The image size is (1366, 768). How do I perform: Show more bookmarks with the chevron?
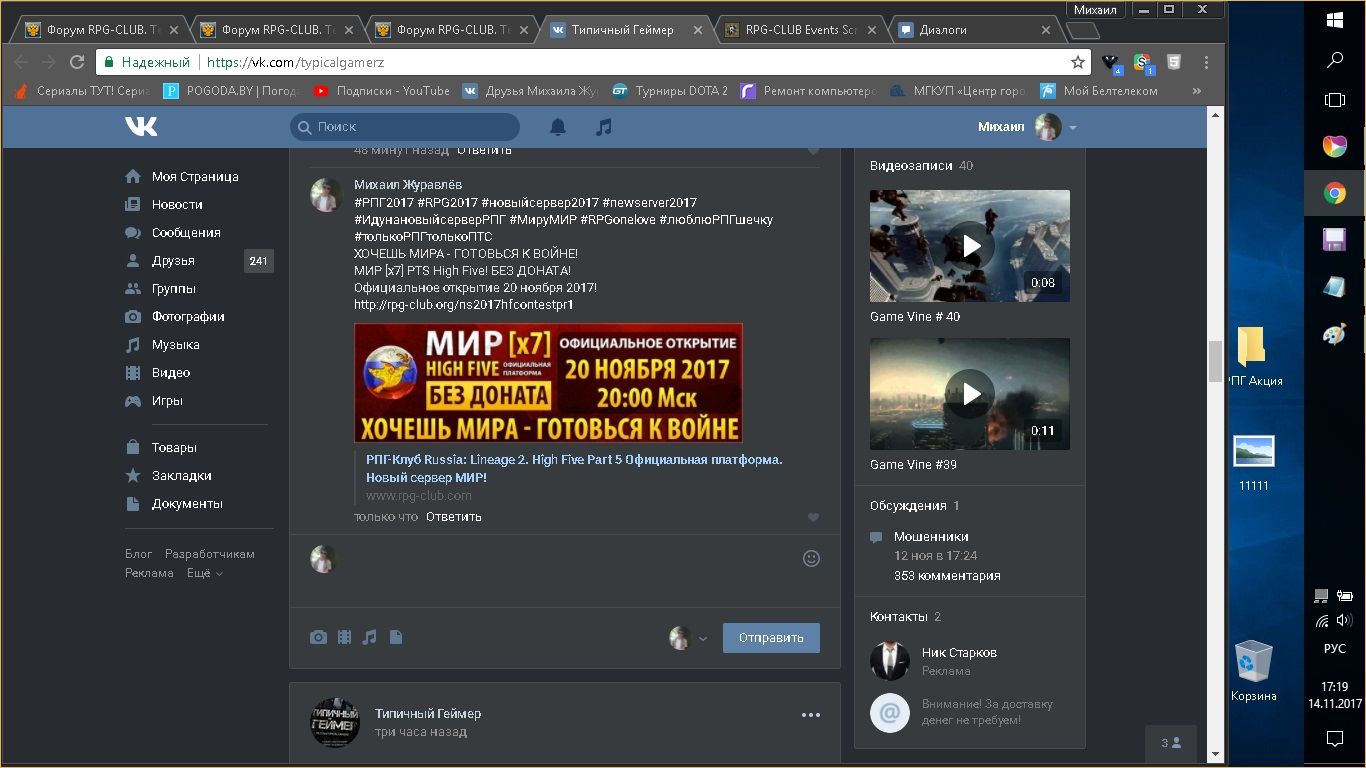pos(1196,91)
